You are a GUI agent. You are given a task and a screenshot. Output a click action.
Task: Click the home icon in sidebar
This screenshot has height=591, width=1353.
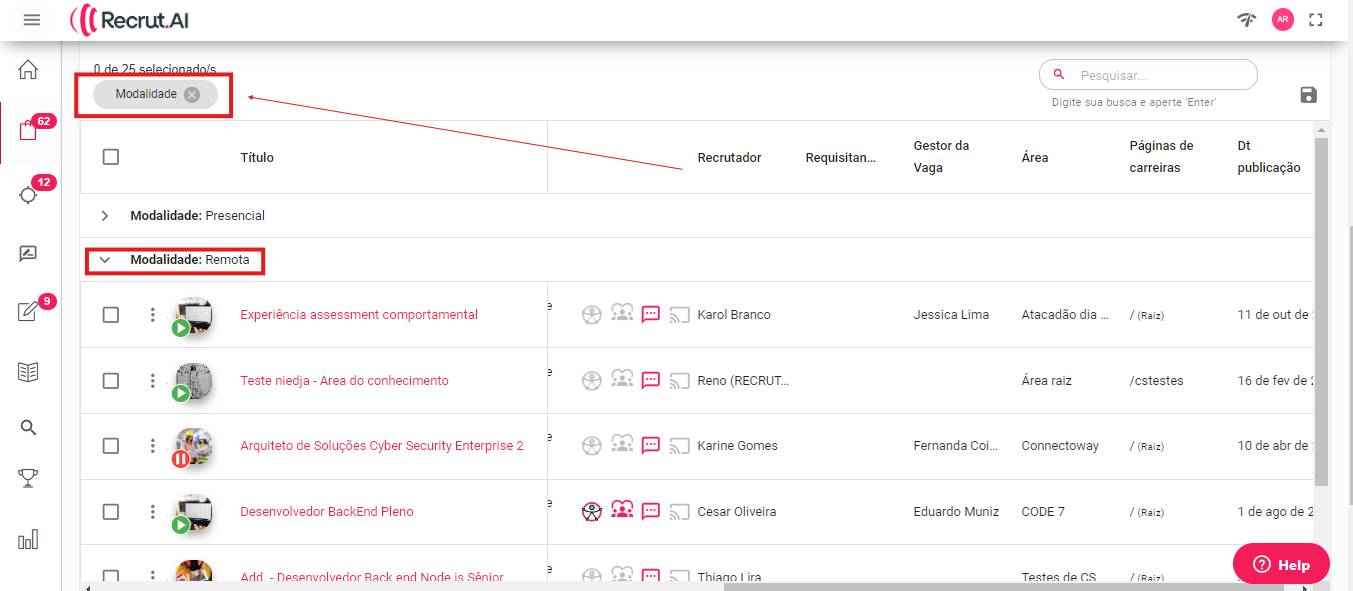click(x=28, y=69)
